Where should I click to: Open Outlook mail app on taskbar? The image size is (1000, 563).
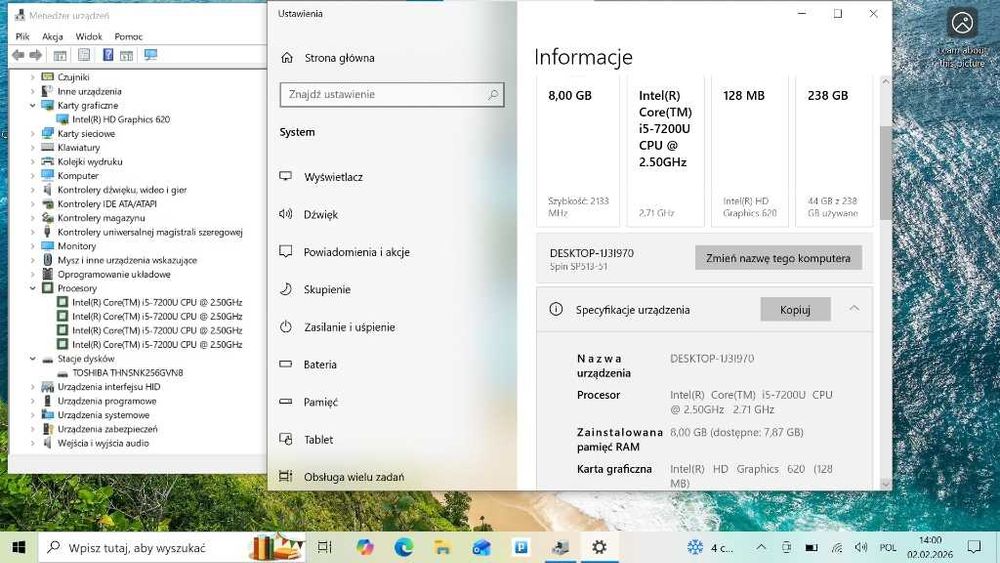(482, 548)
